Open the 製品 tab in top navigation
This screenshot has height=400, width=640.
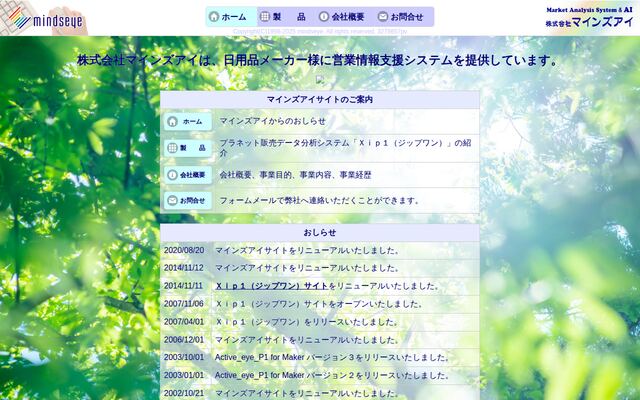(286, 17)
